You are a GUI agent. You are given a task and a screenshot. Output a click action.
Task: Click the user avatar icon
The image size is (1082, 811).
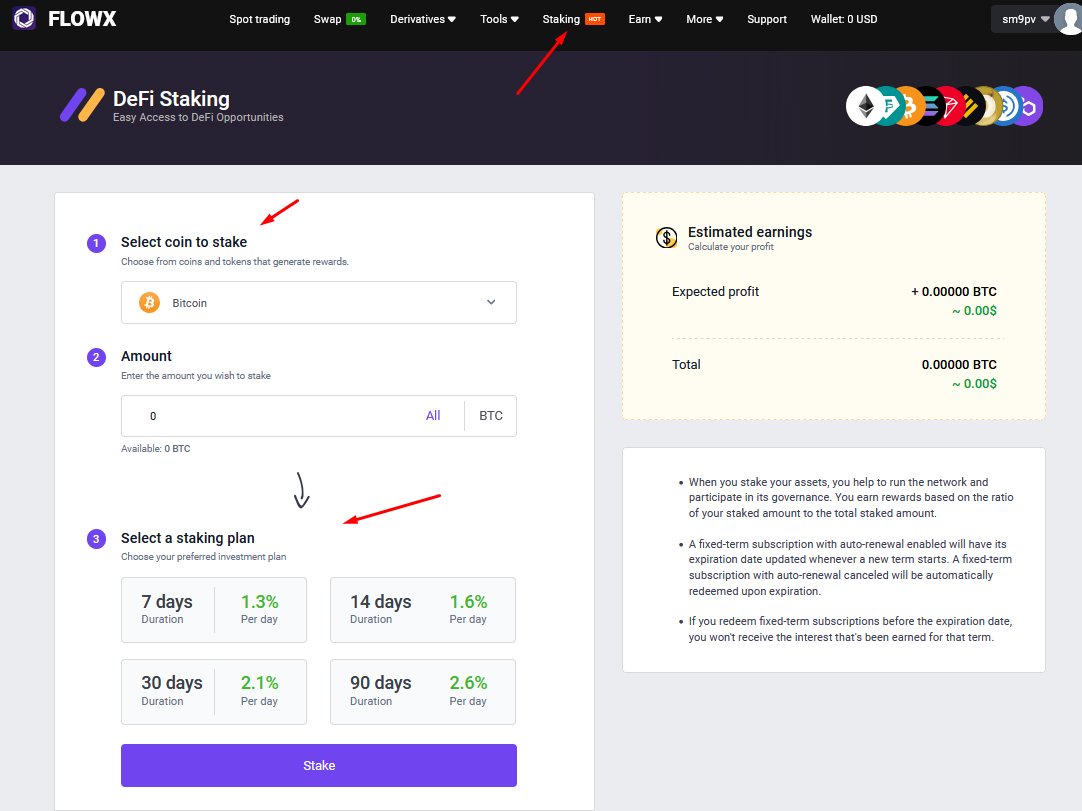(x=1070, y=19)
